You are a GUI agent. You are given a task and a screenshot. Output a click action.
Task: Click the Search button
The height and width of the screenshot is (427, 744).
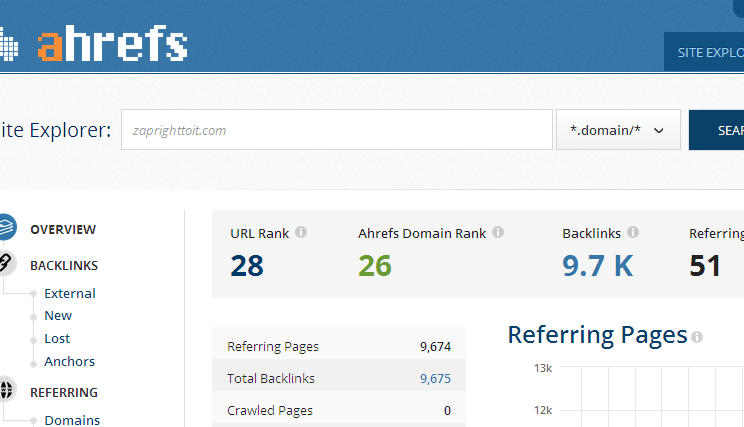[716, 130]
